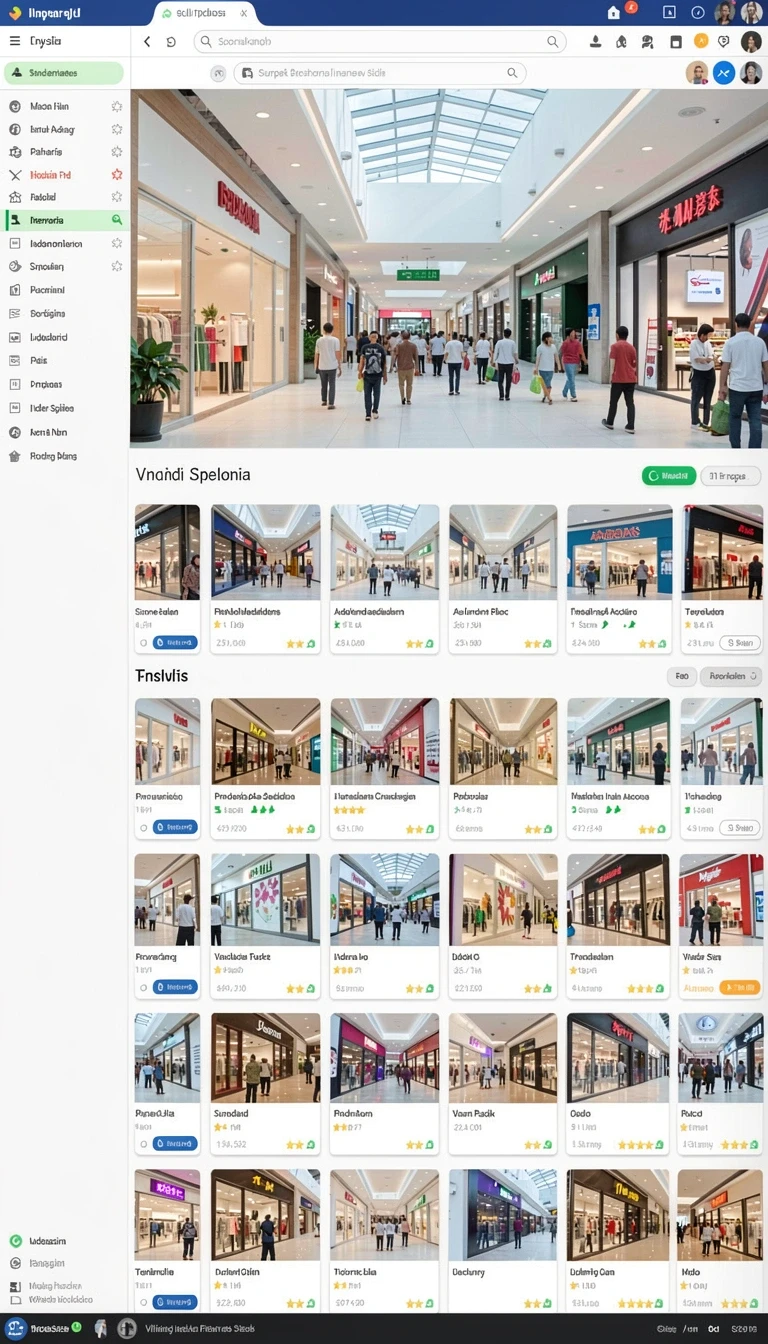Toggle red star for Hockin Ftd

[x=117, y=174]
